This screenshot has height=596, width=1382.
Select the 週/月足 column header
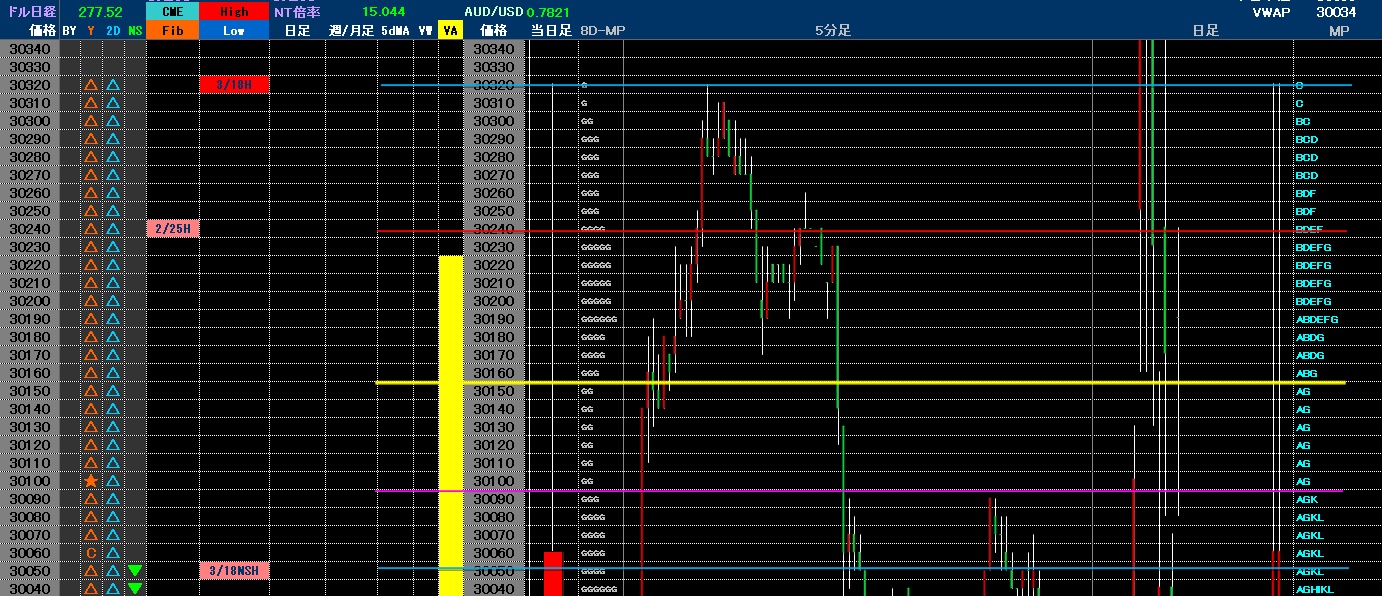click(x=351, y=31)
